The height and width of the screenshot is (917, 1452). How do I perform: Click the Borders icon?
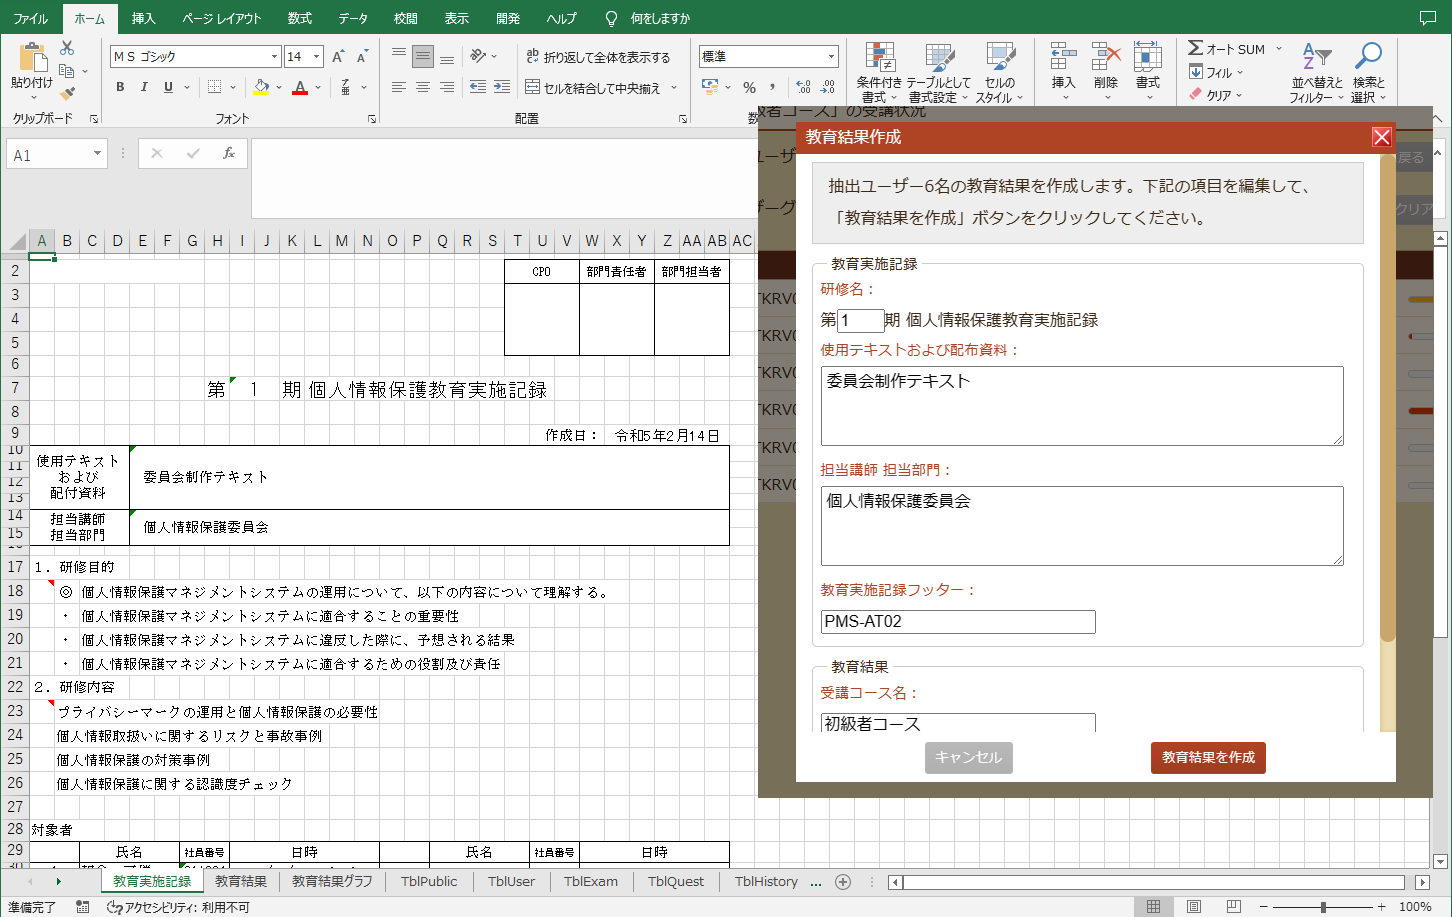point(214,87)
